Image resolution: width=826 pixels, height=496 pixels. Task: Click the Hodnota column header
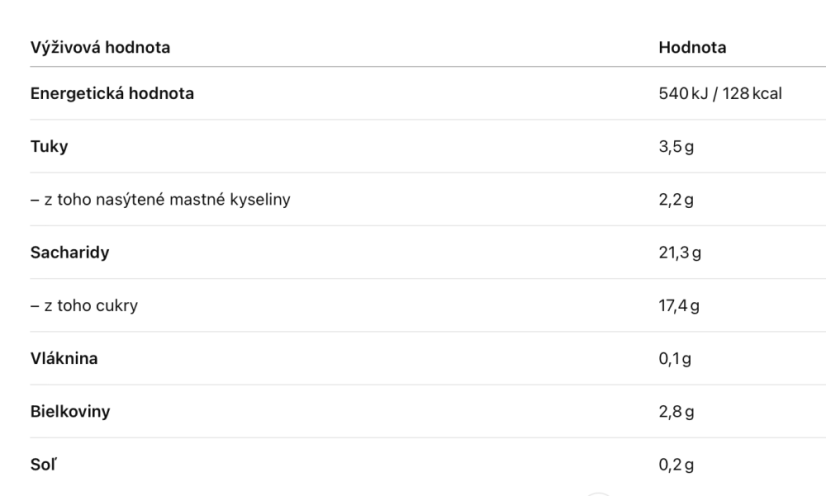[692, 47]
